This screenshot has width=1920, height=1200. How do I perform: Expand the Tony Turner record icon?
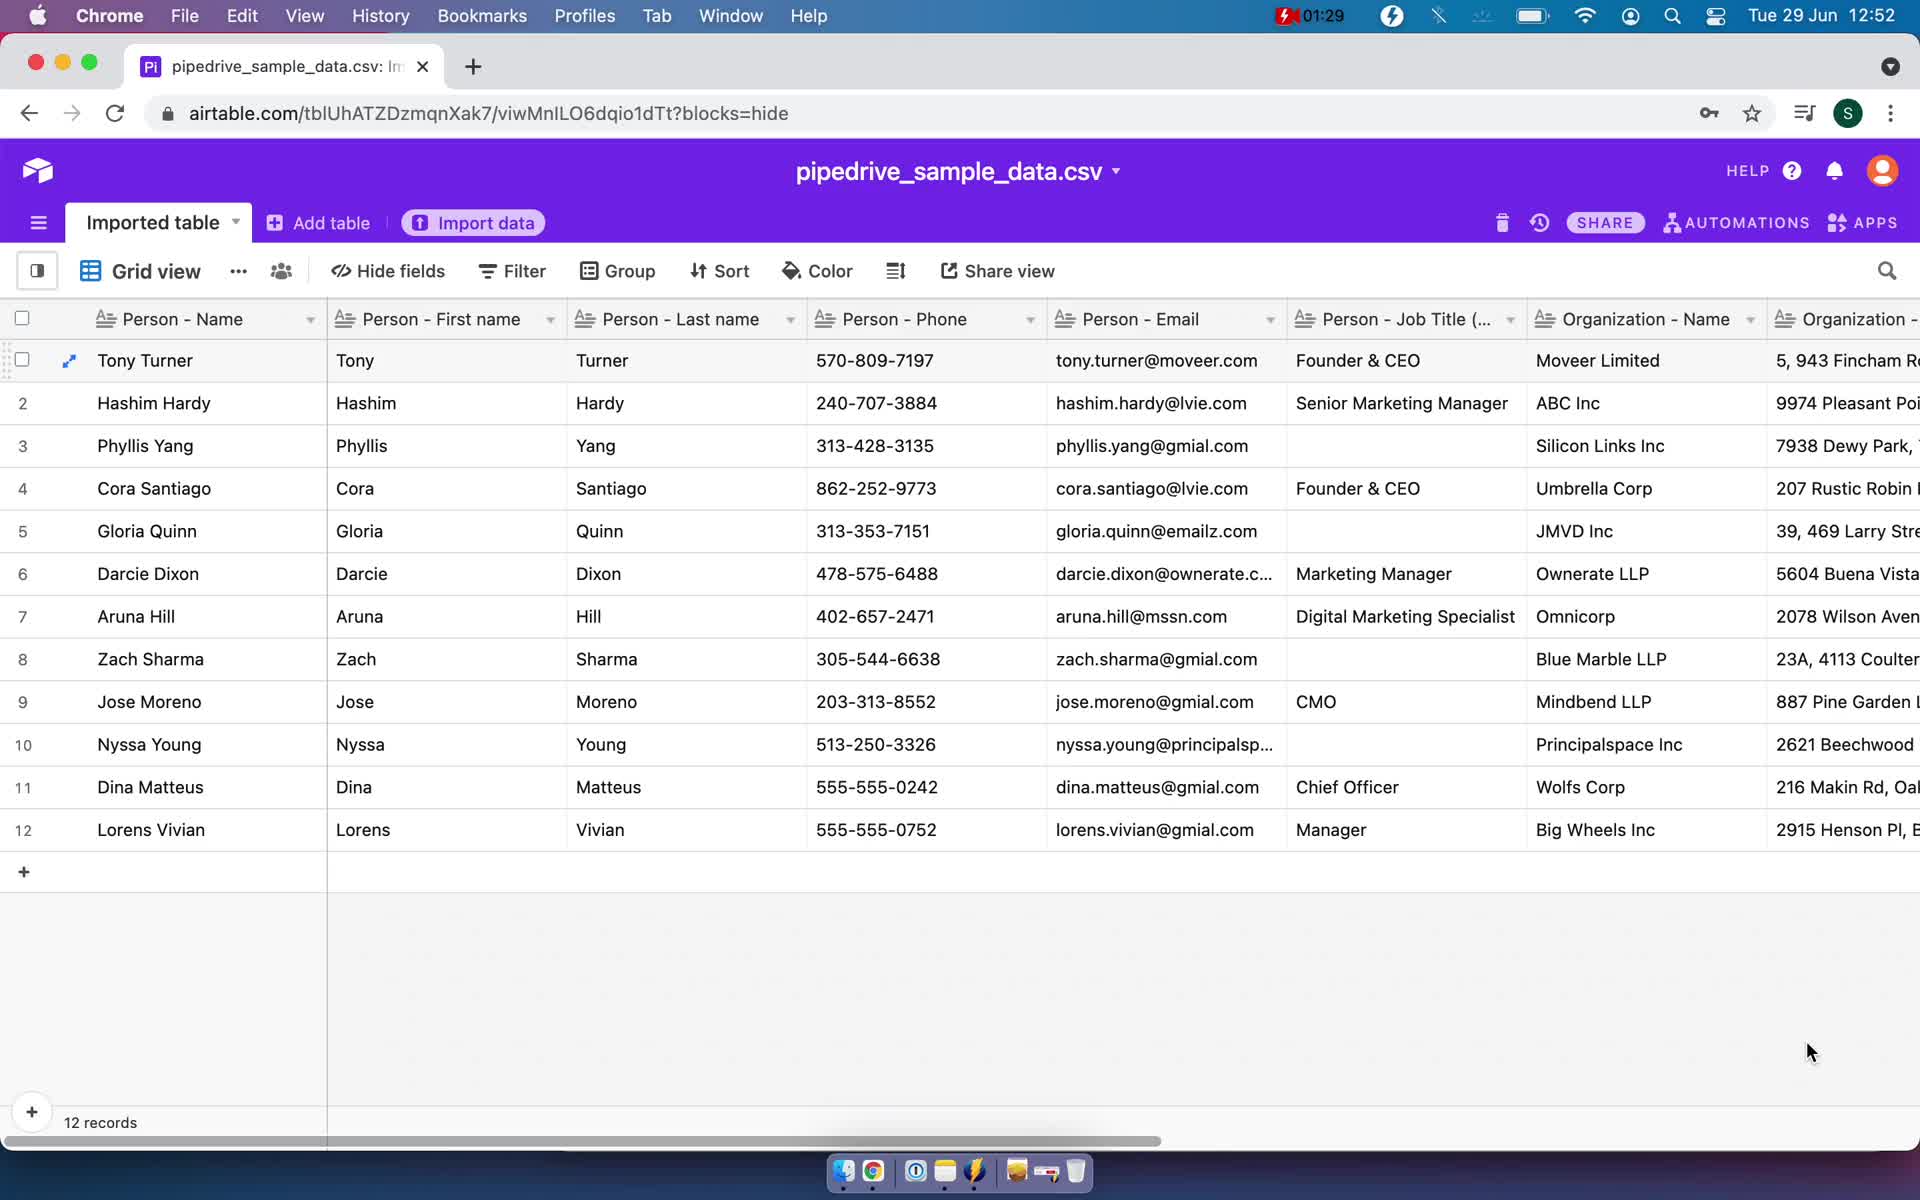tap(69, 361)
